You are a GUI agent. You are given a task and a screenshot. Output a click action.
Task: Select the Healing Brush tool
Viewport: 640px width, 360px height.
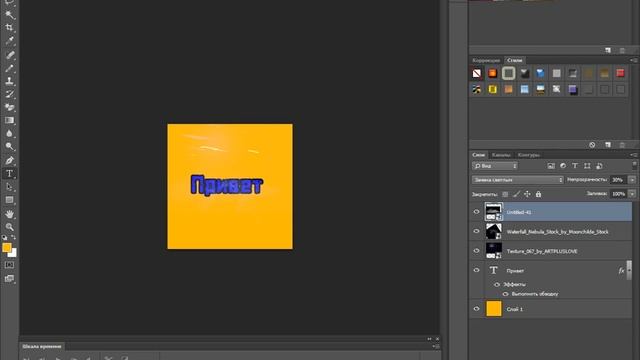coord(9,55)
